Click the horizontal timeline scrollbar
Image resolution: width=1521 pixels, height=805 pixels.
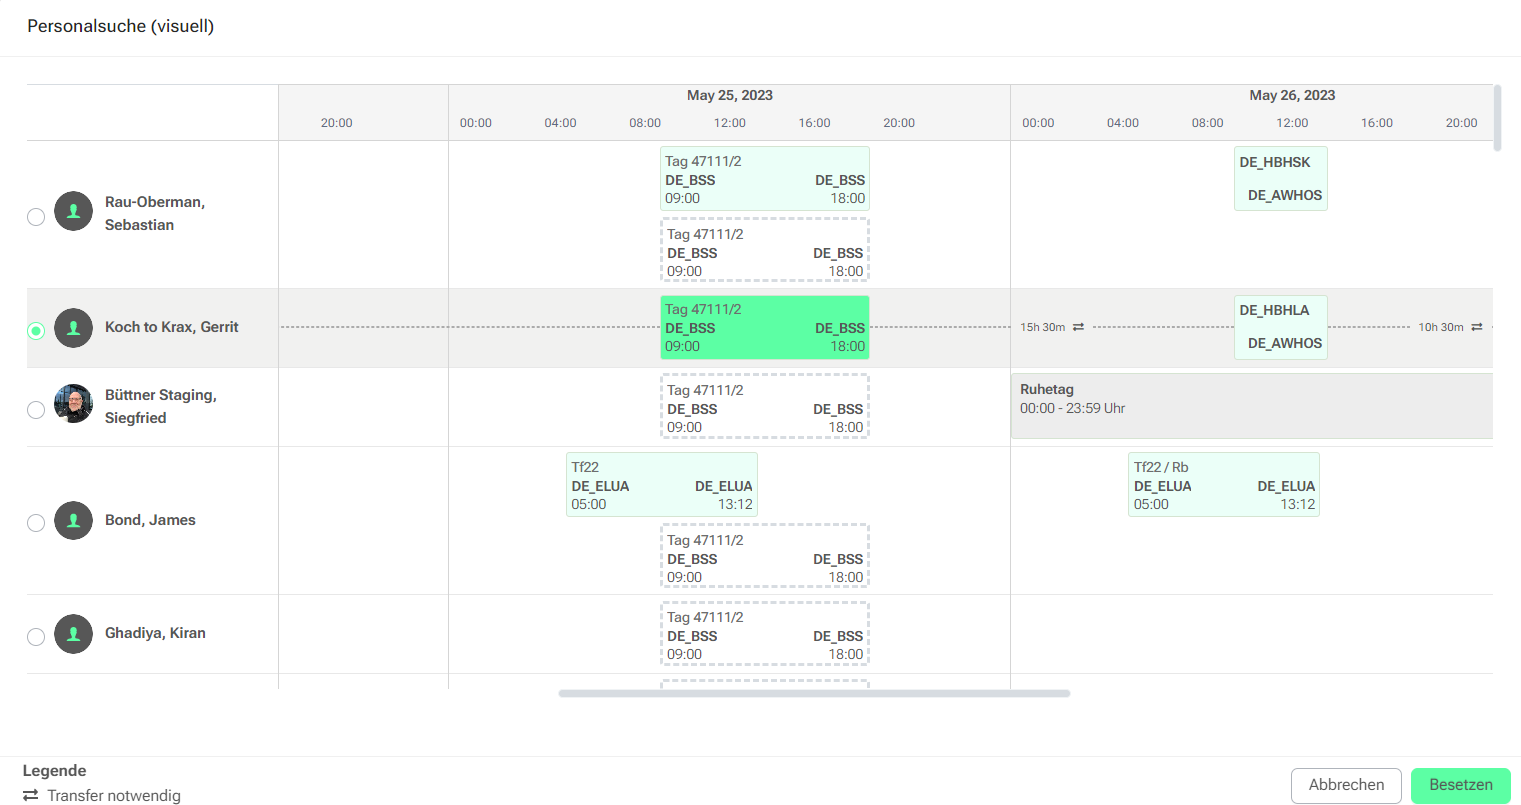pyautogui.click(x=814, y=693)
